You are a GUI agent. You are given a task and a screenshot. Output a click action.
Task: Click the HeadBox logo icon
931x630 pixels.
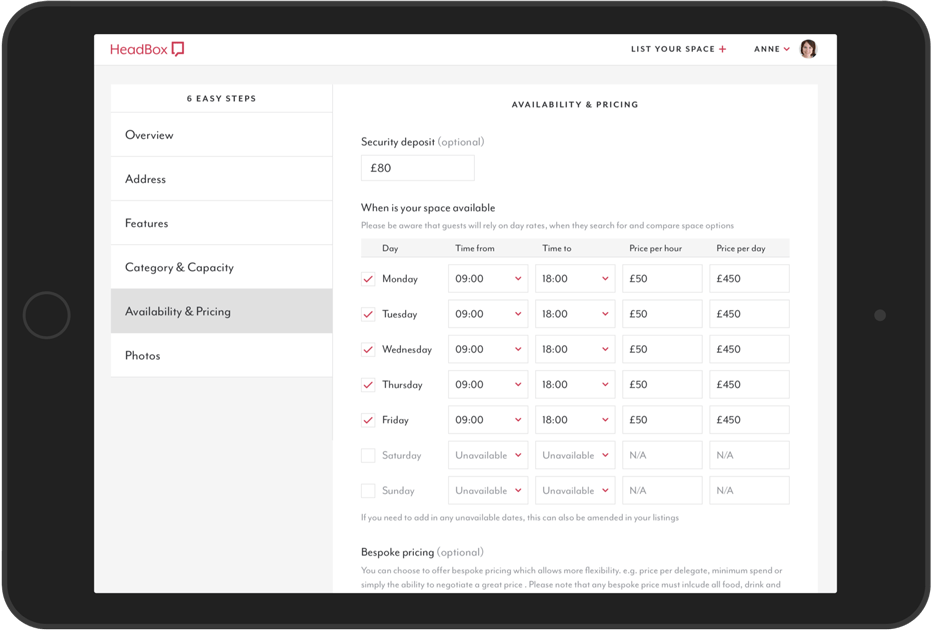click(178, 49)
